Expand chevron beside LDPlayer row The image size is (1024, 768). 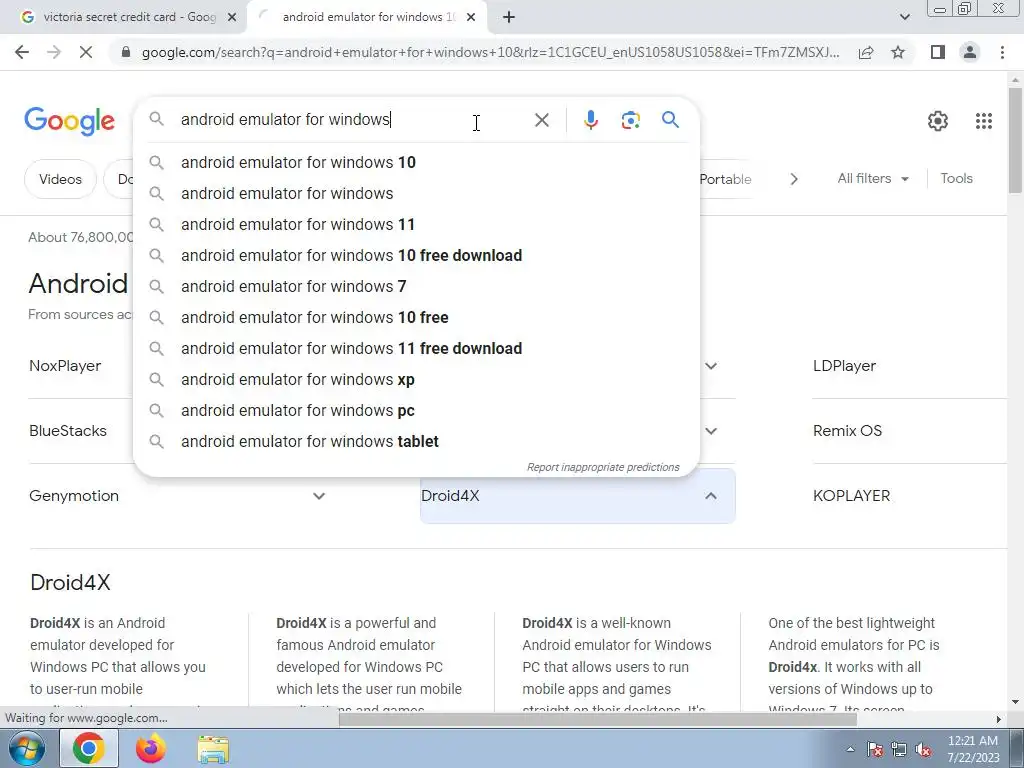pyautogui.click(x=711, y=366)
